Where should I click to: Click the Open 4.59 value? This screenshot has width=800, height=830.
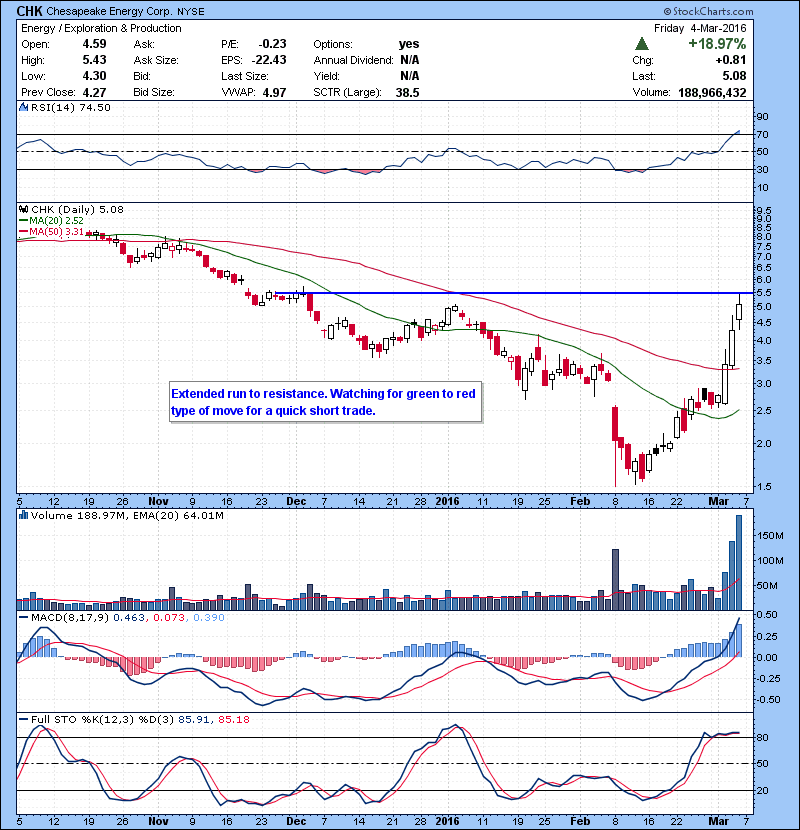click(x=94, y=44)
